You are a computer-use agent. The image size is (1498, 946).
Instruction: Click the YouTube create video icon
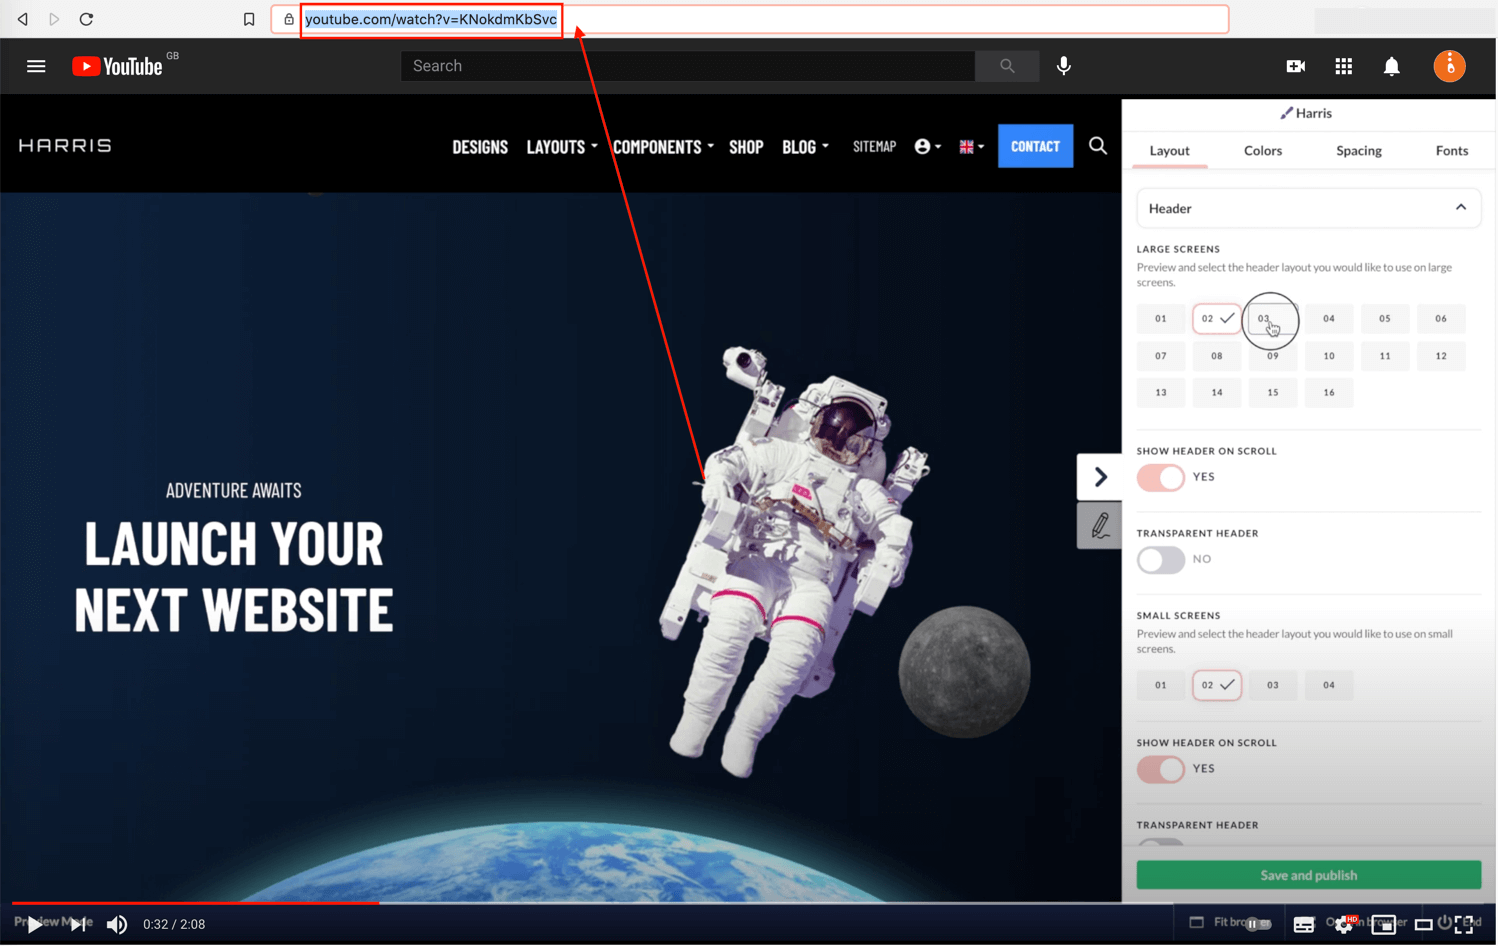tap(1295, 66)
